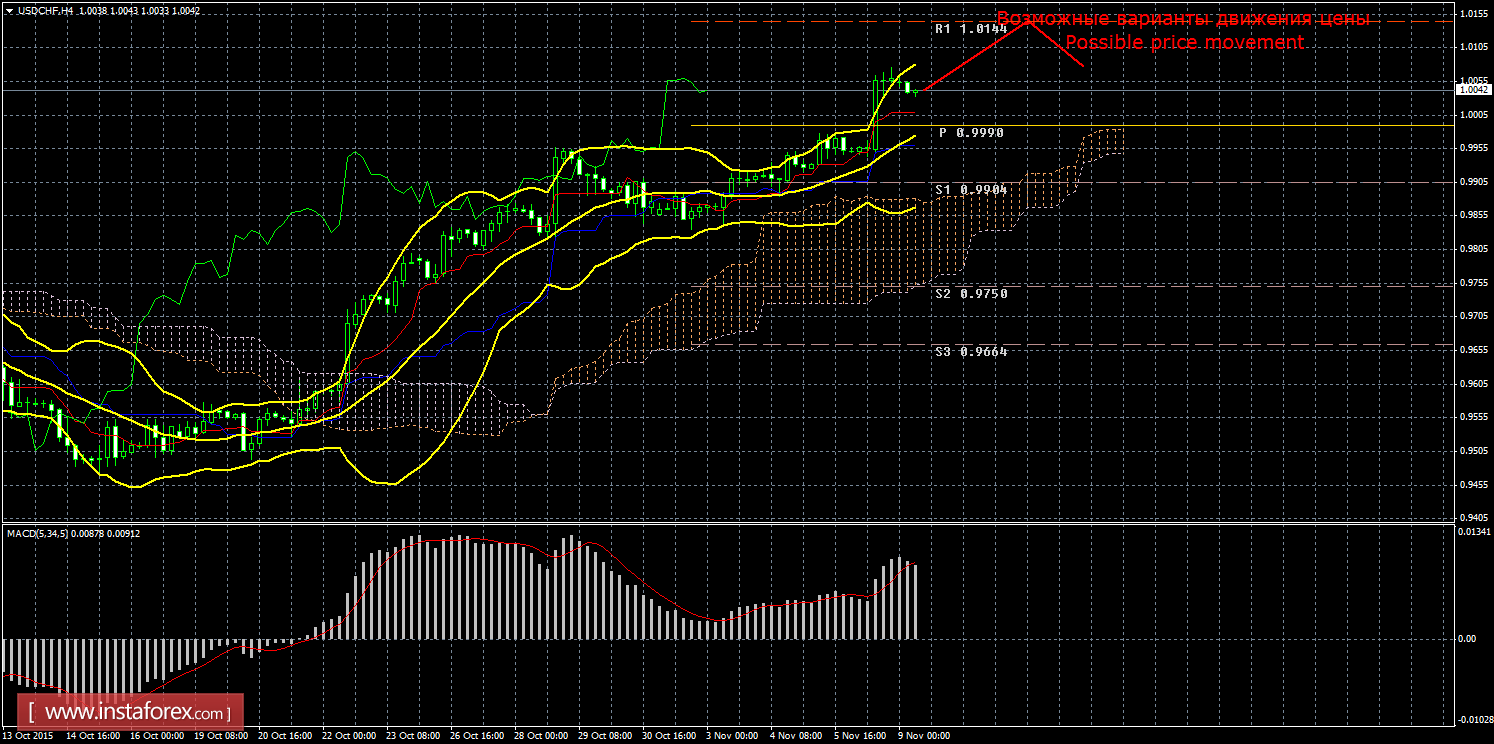Click the P 0.9990 pivot label

[971, 132]
